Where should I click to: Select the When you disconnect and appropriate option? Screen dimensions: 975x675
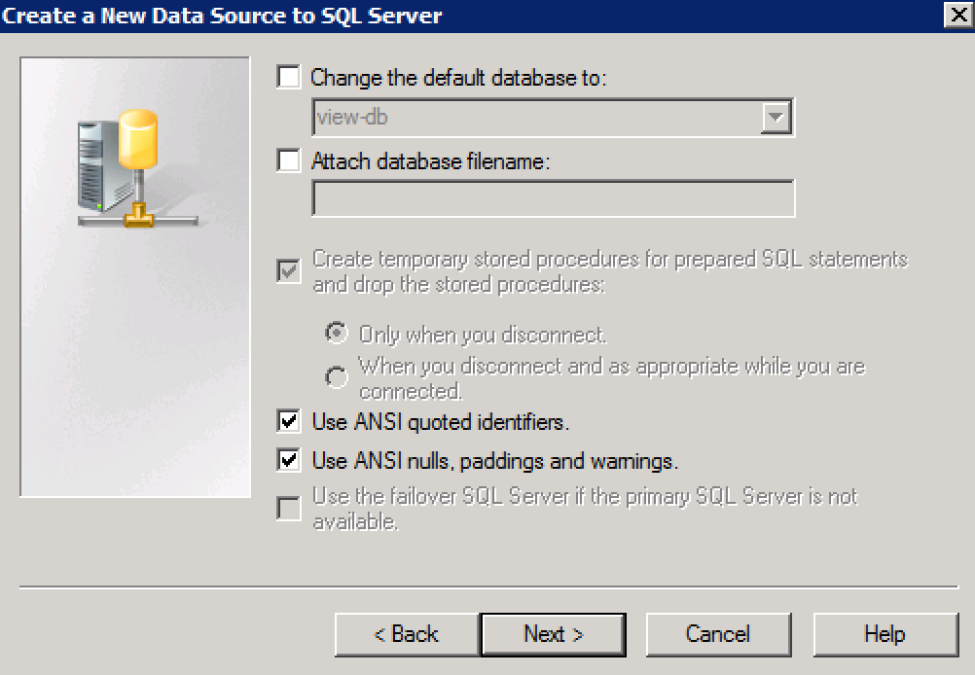tap(336, 377)
